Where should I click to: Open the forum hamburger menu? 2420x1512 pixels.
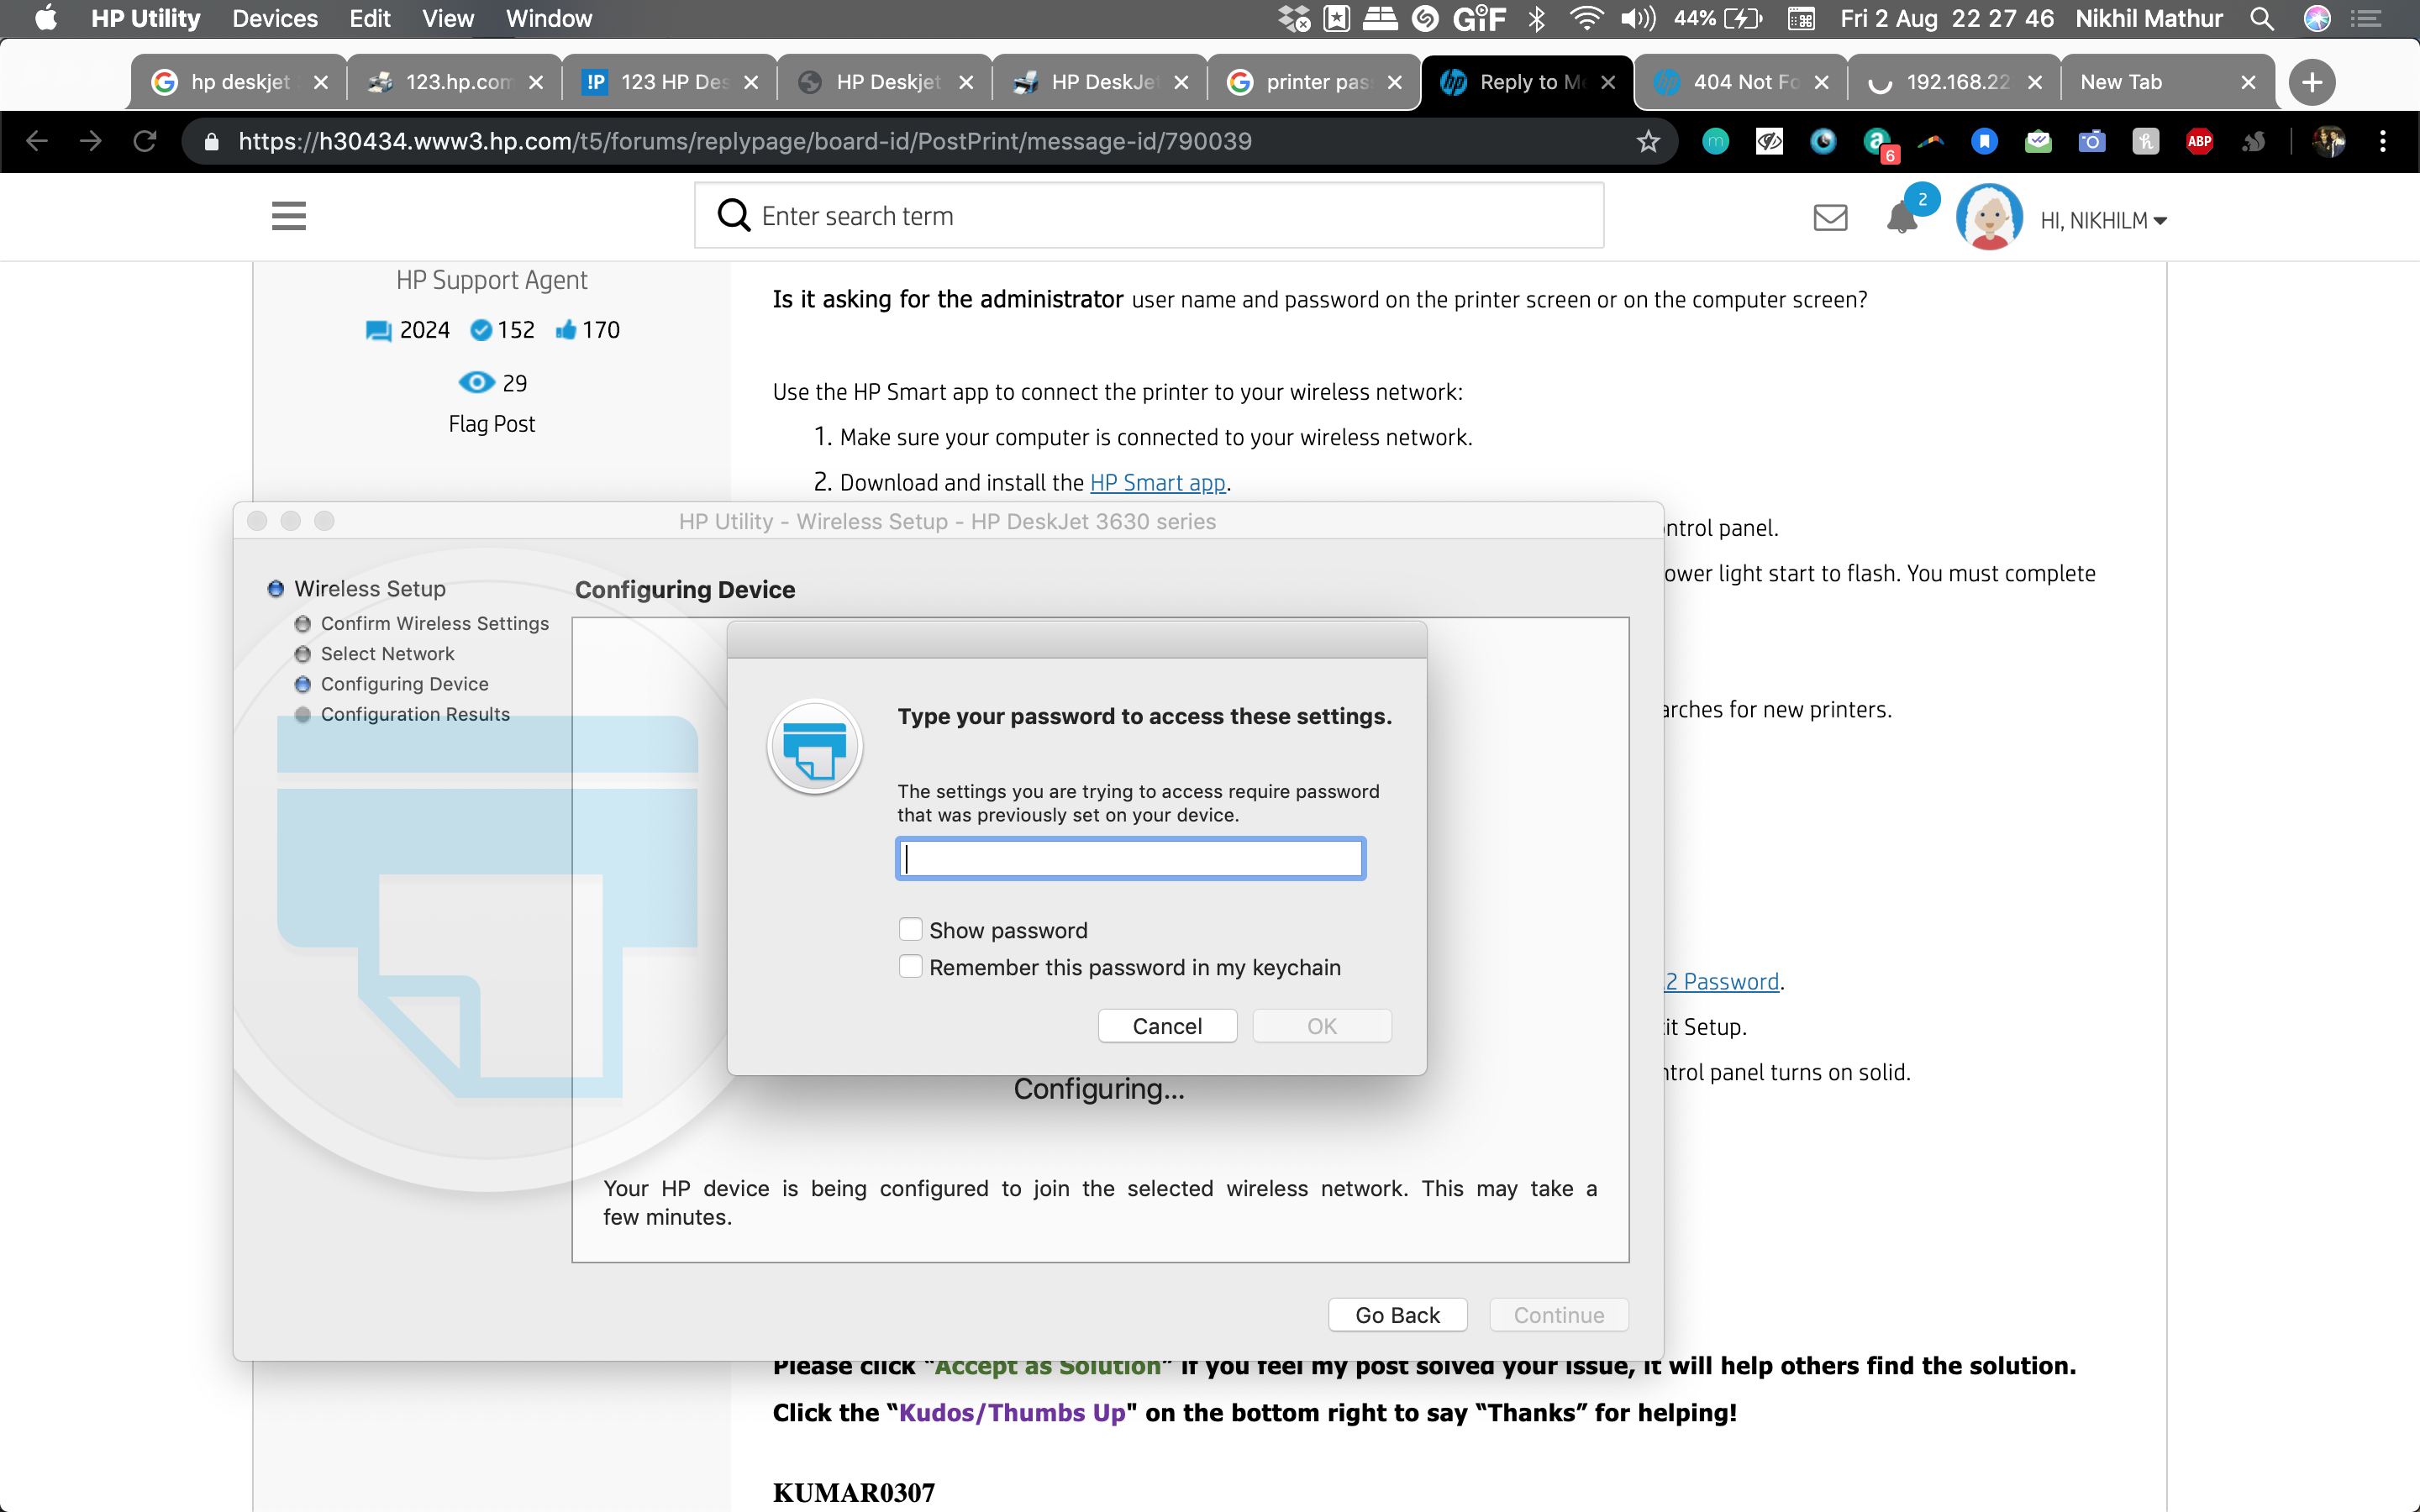point(289,215)
